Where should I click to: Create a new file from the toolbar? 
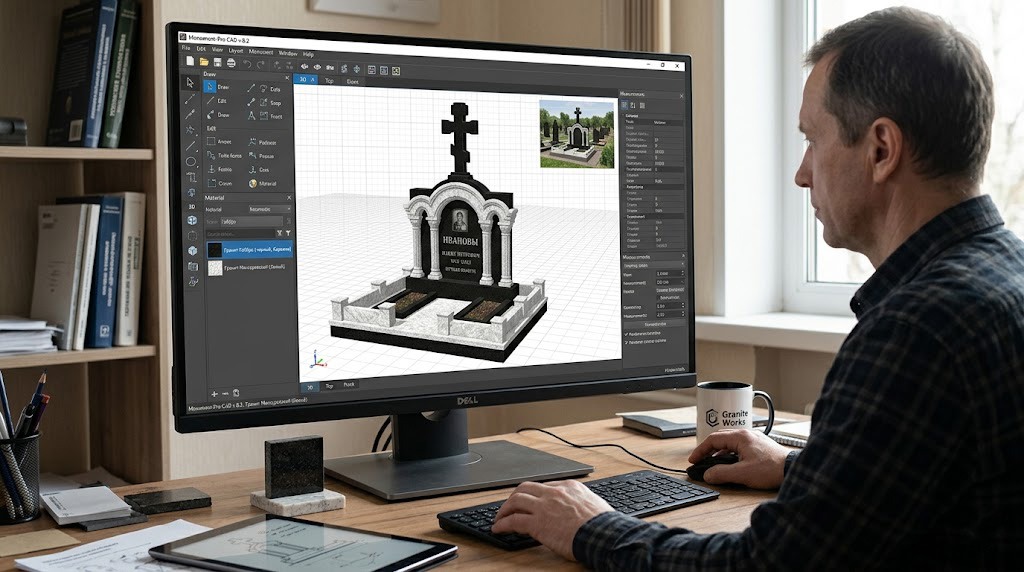click(190, 61)
